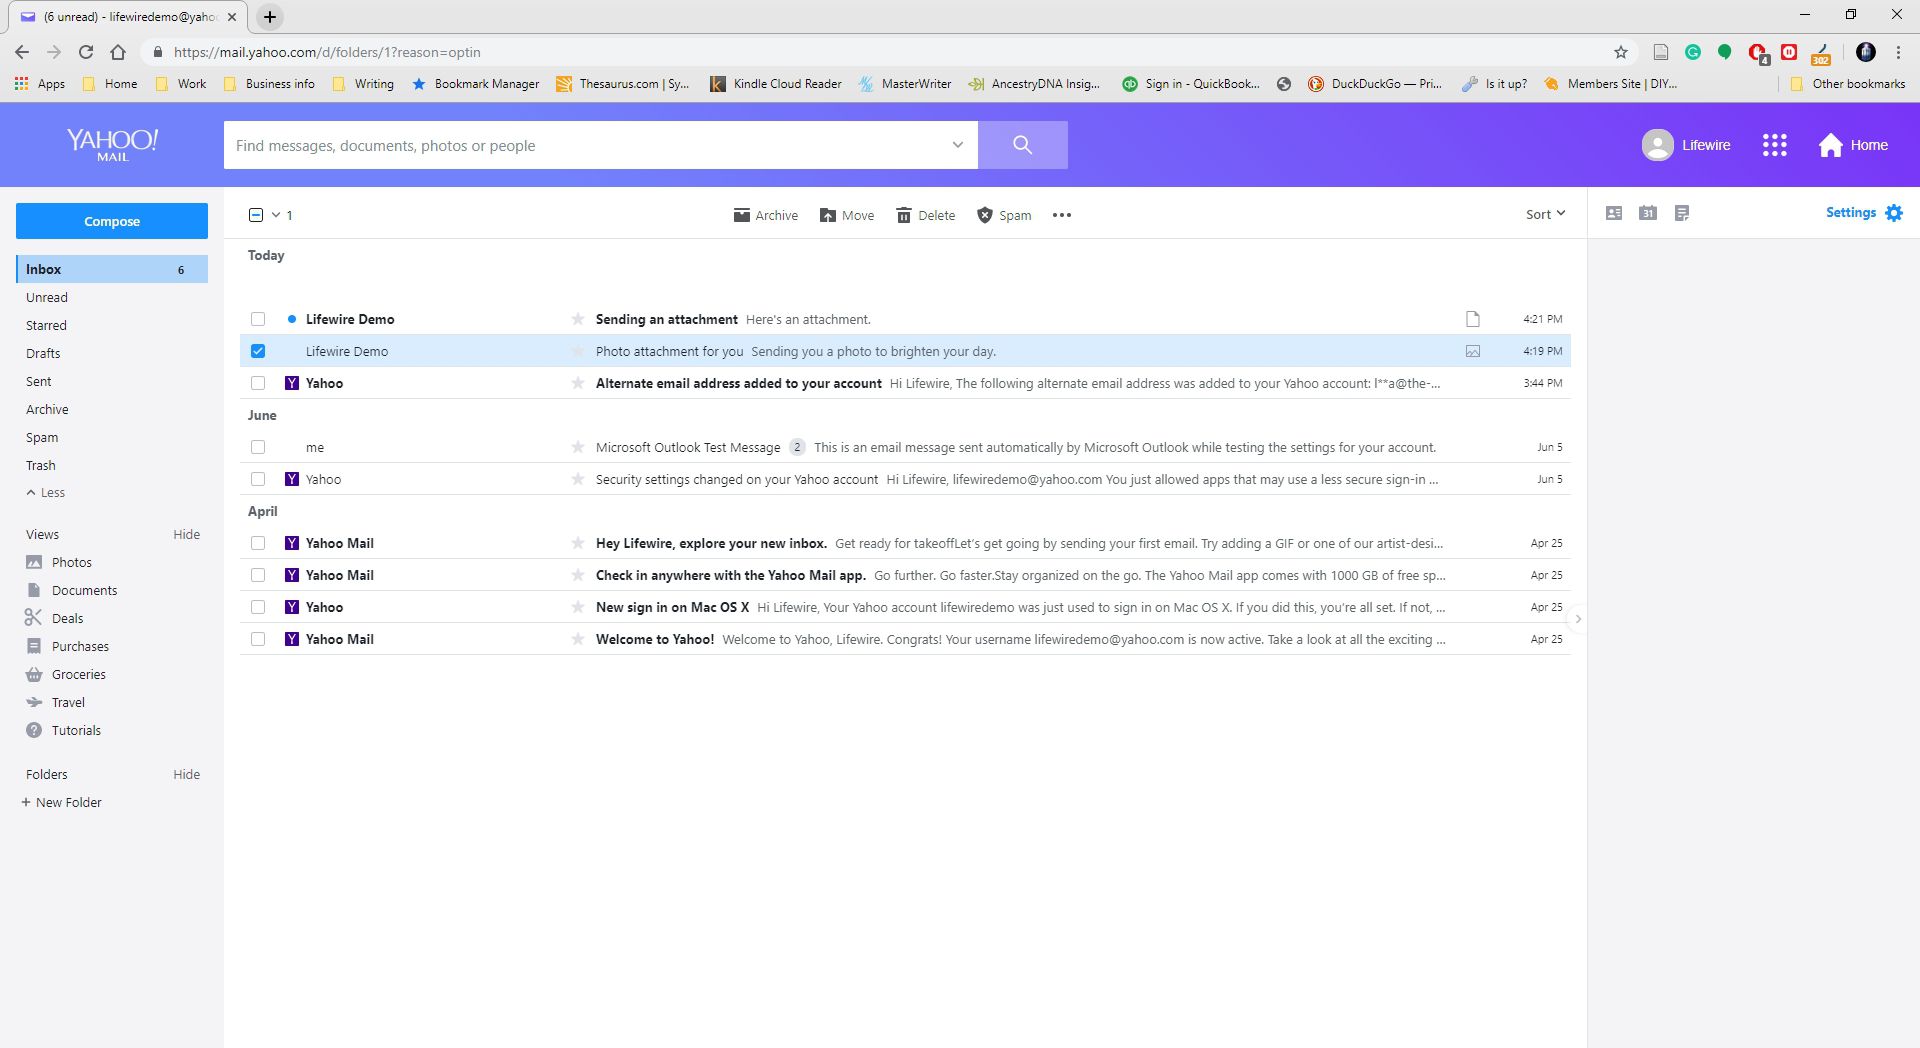Click the image attachment icon on the 4:19 PM email
Image resolution: width=1920 pixels, height=1048 pixels.
(x=1472, y=351)
